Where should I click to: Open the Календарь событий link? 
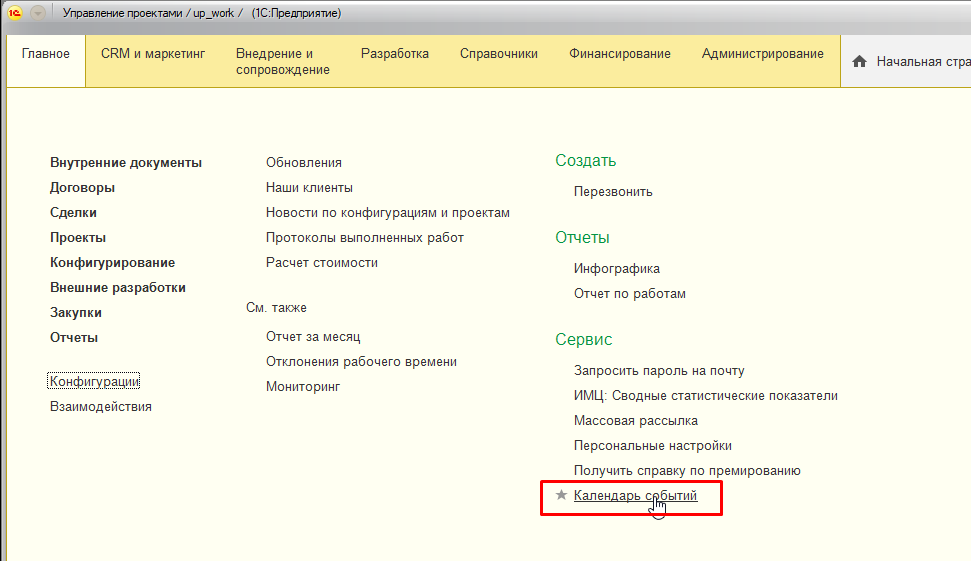click(x=635, y=495)
